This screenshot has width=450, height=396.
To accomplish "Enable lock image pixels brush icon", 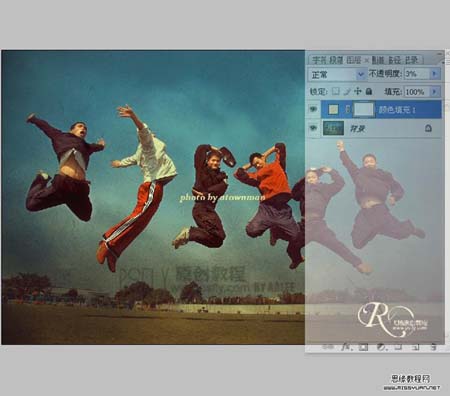I will (347, 91).
